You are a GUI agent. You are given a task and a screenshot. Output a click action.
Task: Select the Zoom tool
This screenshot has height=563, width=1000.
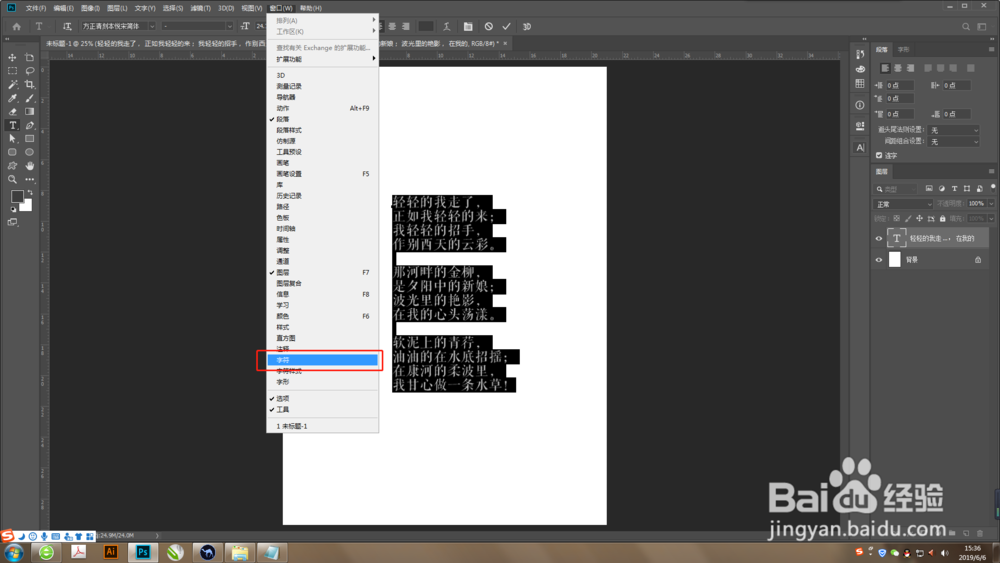[12, 180]
